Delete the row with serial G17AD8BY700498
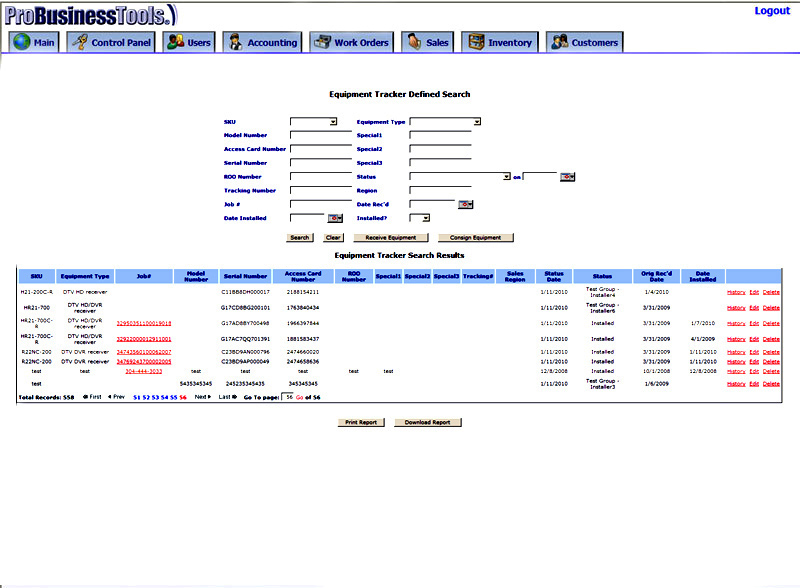This screenshot has width=800, height=588. click(771, 323)
